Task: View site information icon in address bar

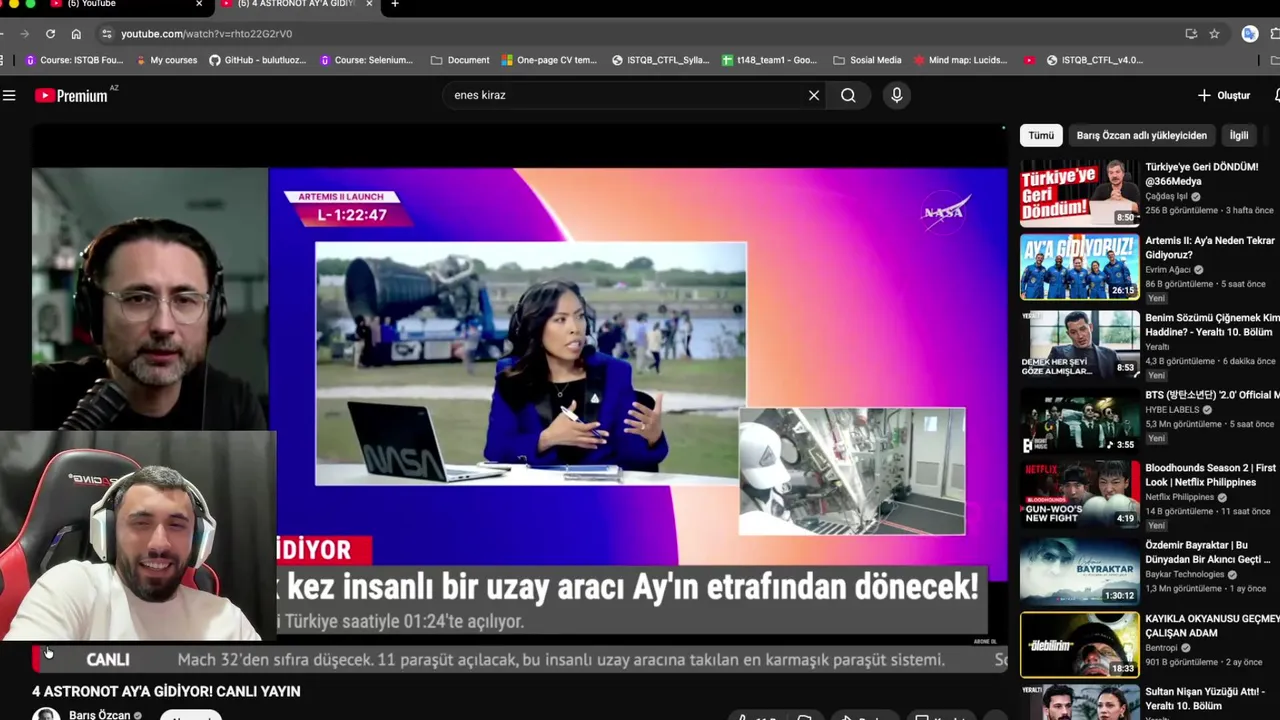Action: 107,33
